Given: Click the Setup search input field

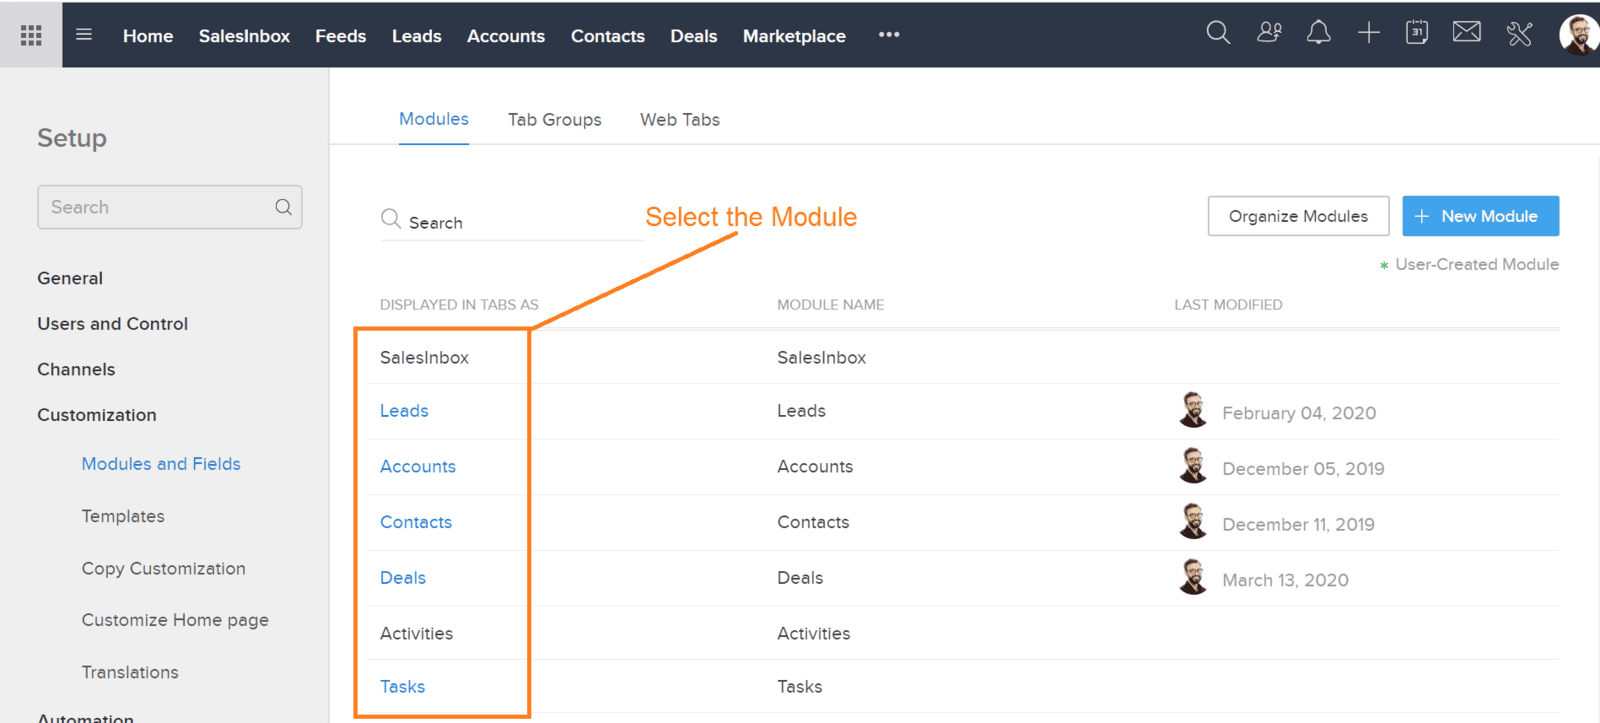Looking at the screenshot, I should (170, 207).
